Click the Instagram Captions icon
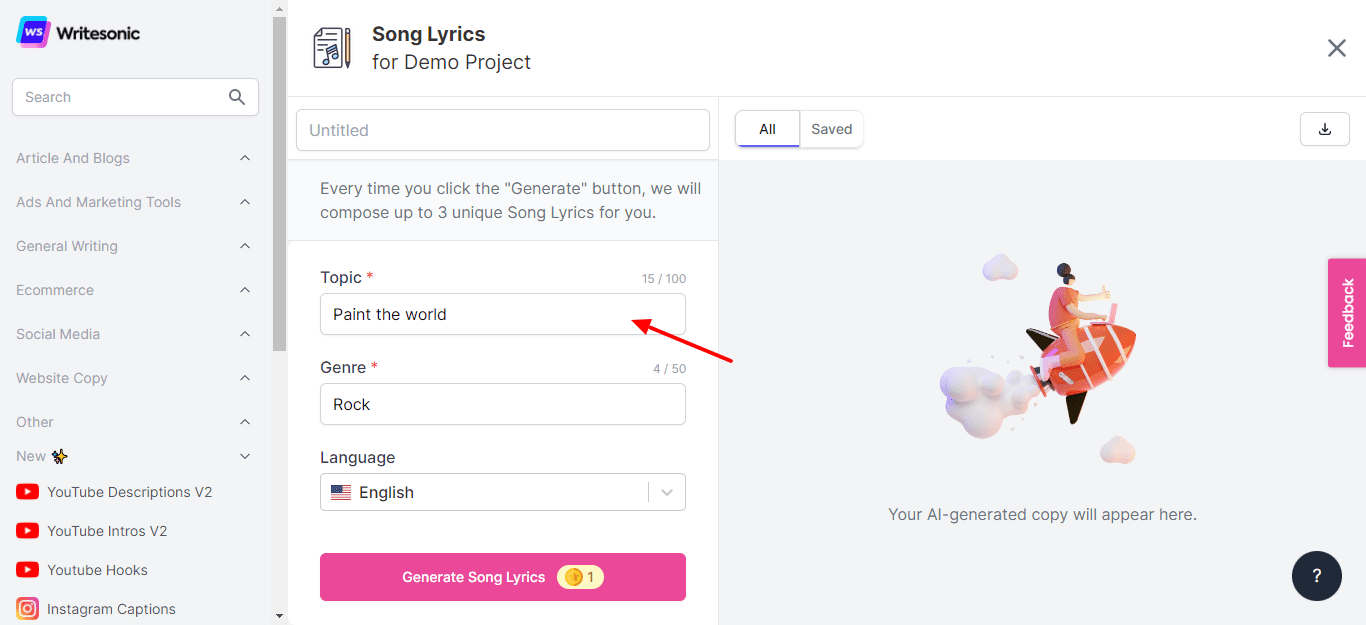 (28, 609)
